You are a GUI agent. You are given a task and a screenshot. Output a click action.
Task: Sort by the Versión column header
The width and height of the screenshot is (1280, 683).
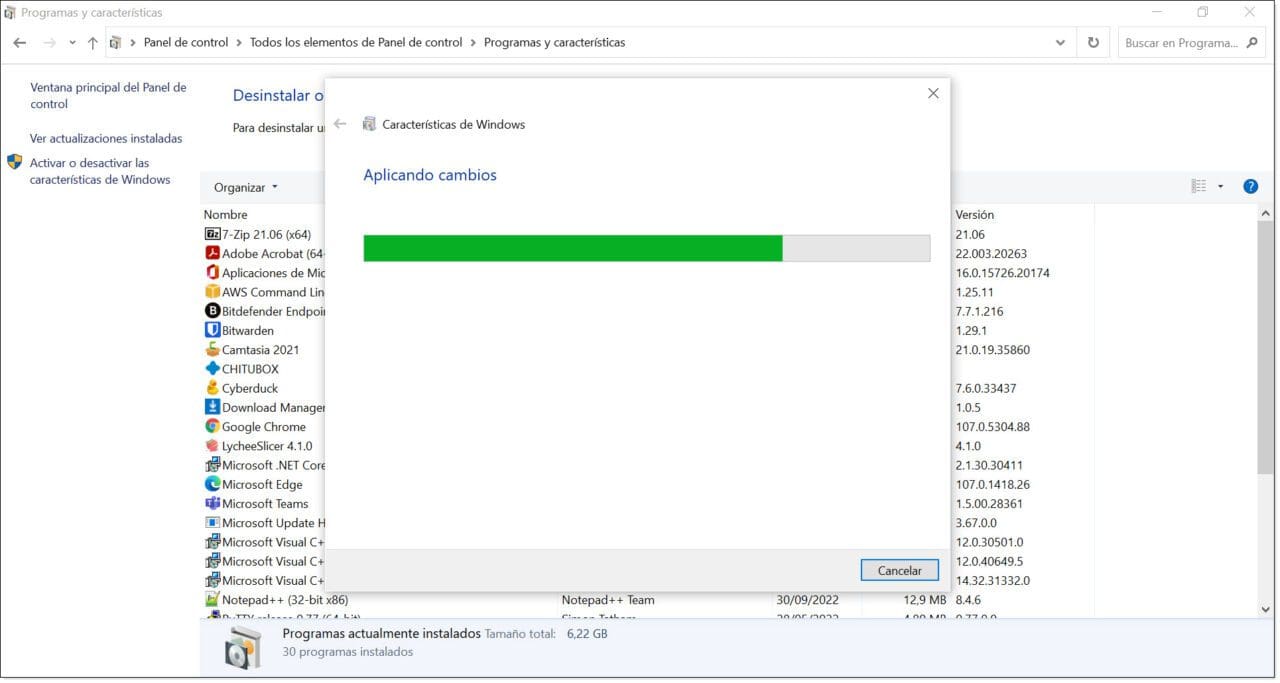tap(975, 215)
